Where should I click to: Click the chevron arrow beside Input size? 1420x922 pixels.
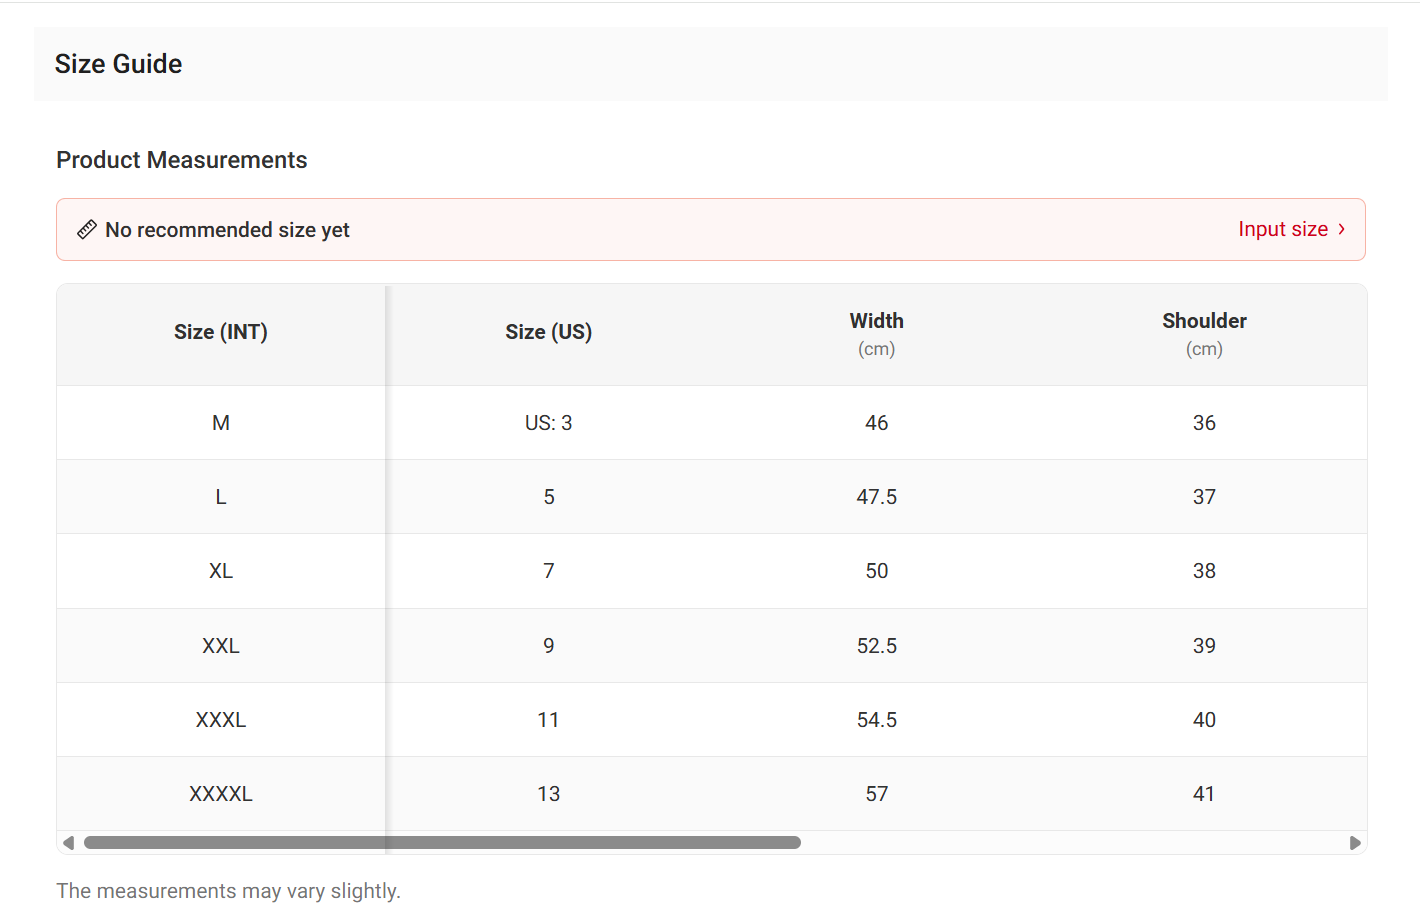(1342, 229)
